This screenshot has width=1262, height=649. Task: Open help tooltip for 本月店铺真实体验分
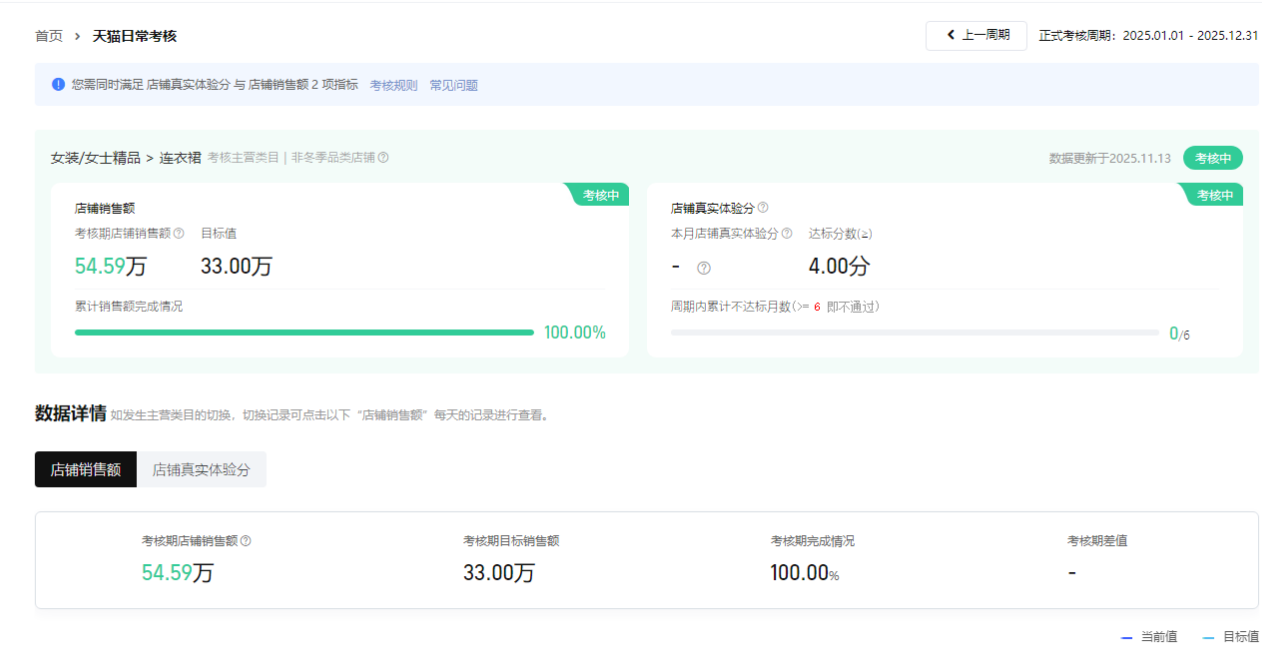coord(787,234)
